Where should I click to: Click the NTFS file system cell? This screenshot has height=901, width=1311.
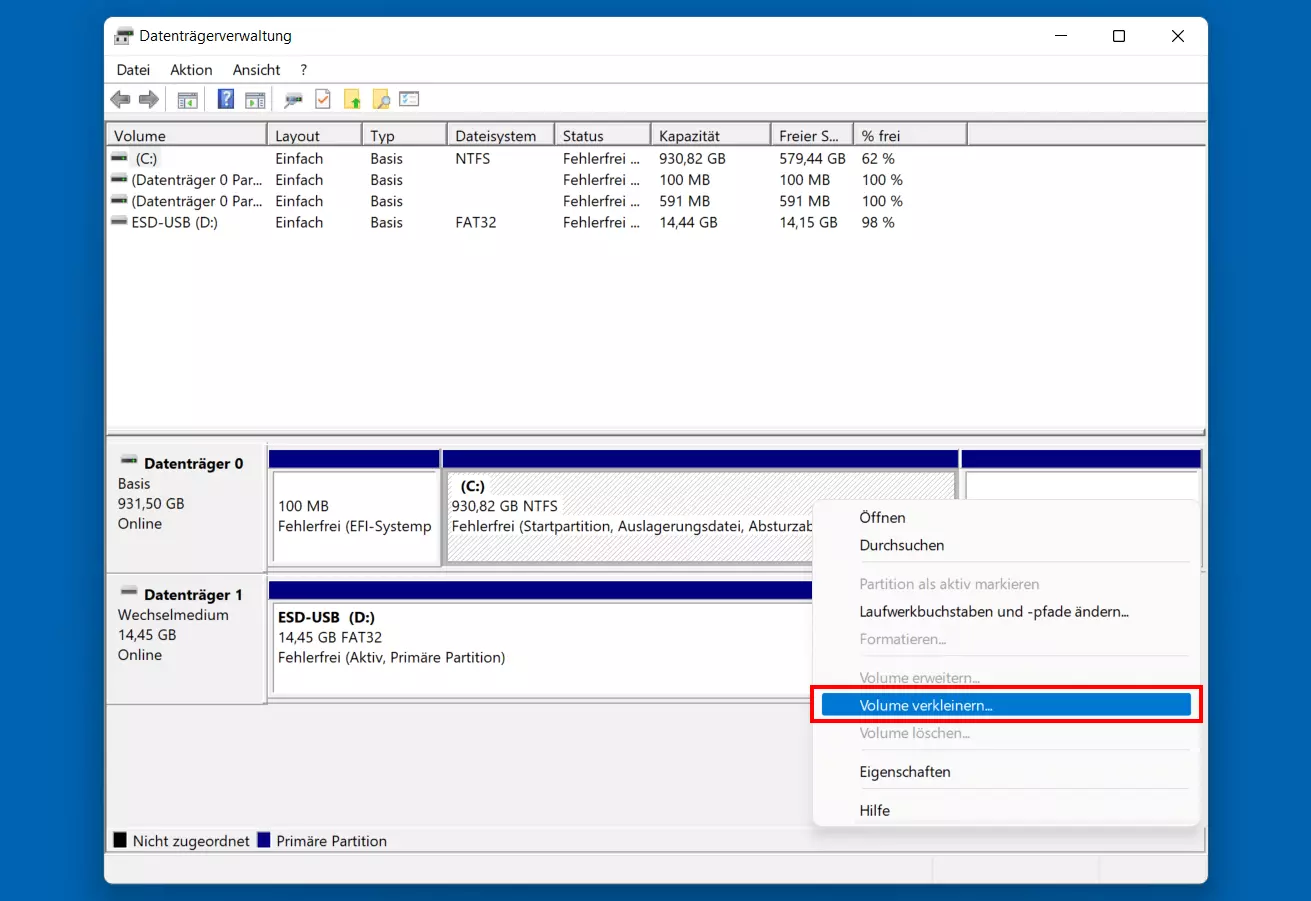pyautogui.click(x=473, y=158)
